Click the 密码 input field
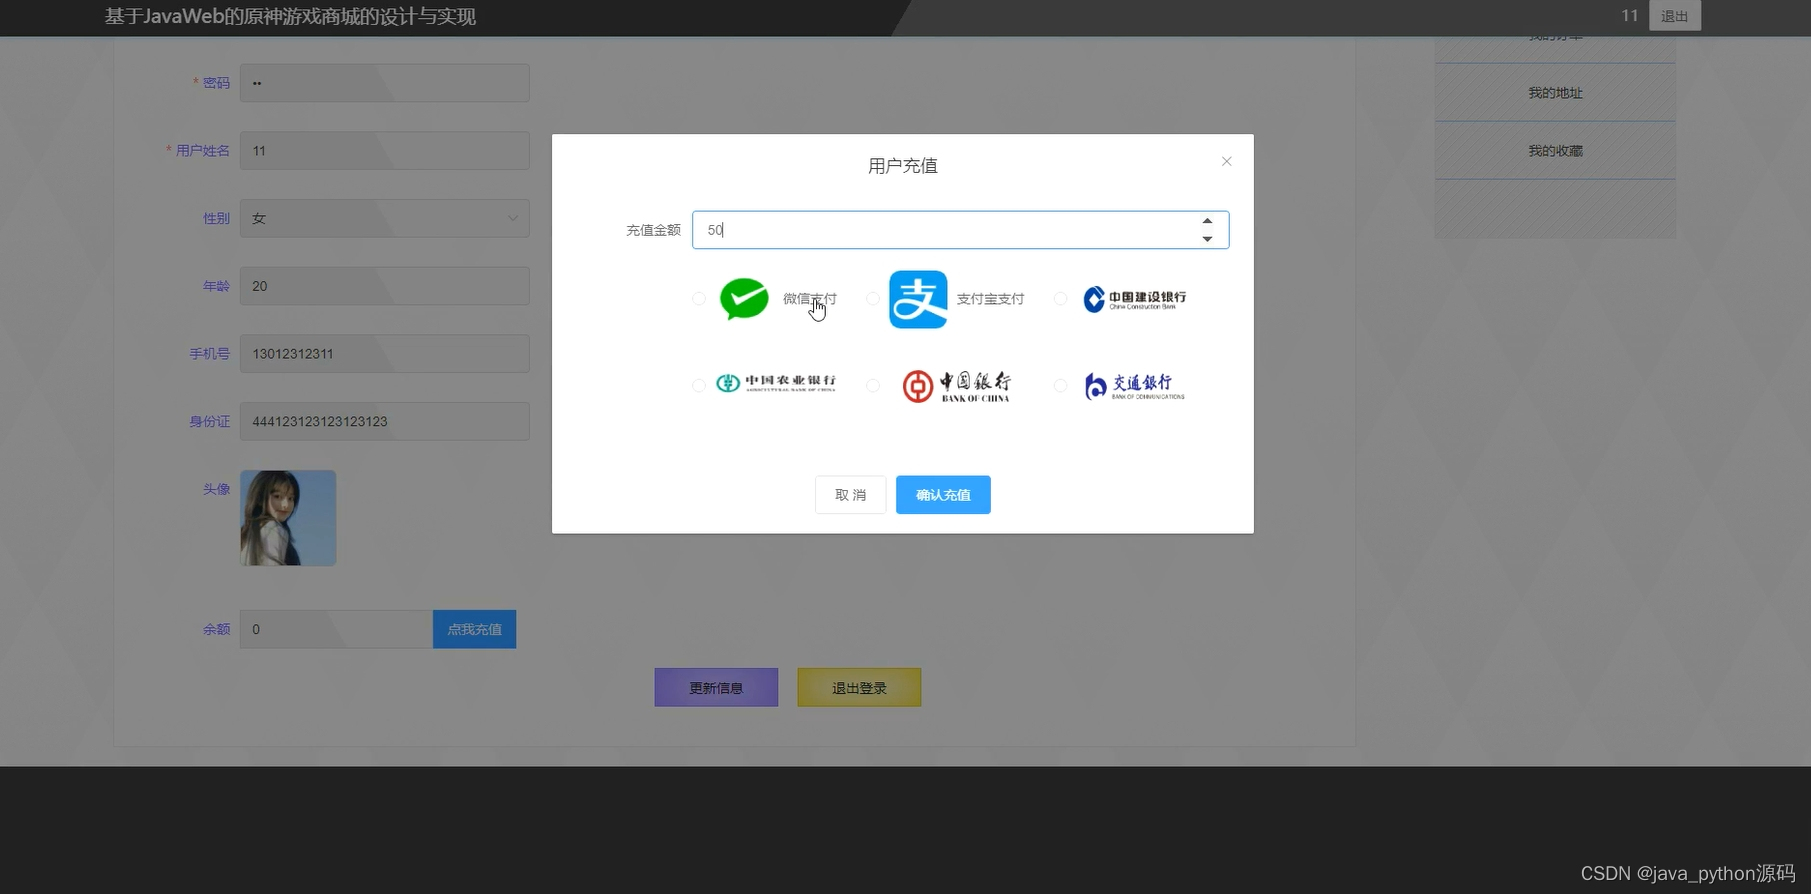This screenshot has width=1811, height=894. (x=384, y=83)
